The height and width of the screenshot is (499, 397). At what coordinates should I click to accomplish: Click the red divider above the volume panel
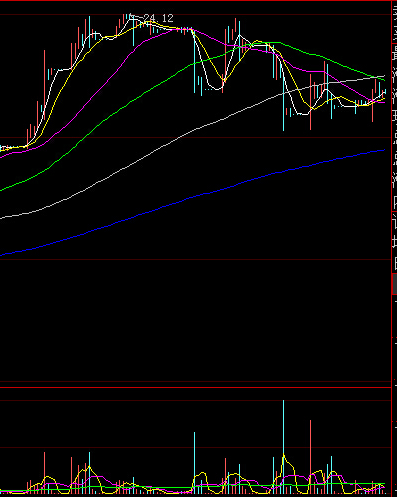tap(195, 387)
